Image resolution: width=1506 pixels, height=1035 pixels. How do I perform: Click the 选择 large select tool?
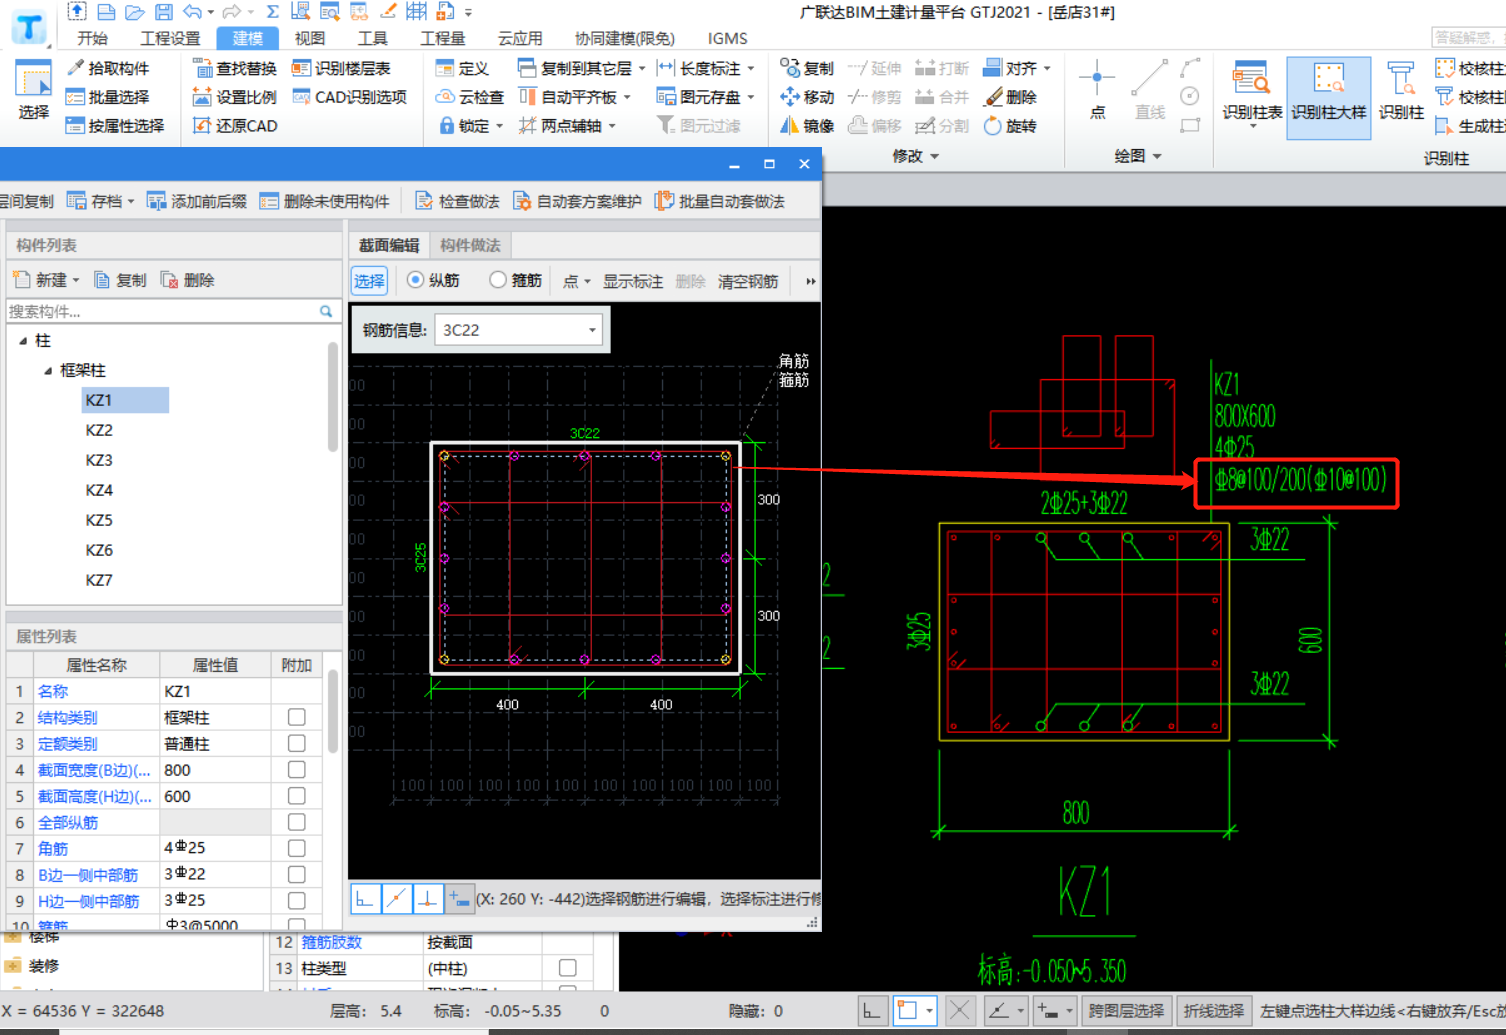pyautogui.click(x=33, y=90)
